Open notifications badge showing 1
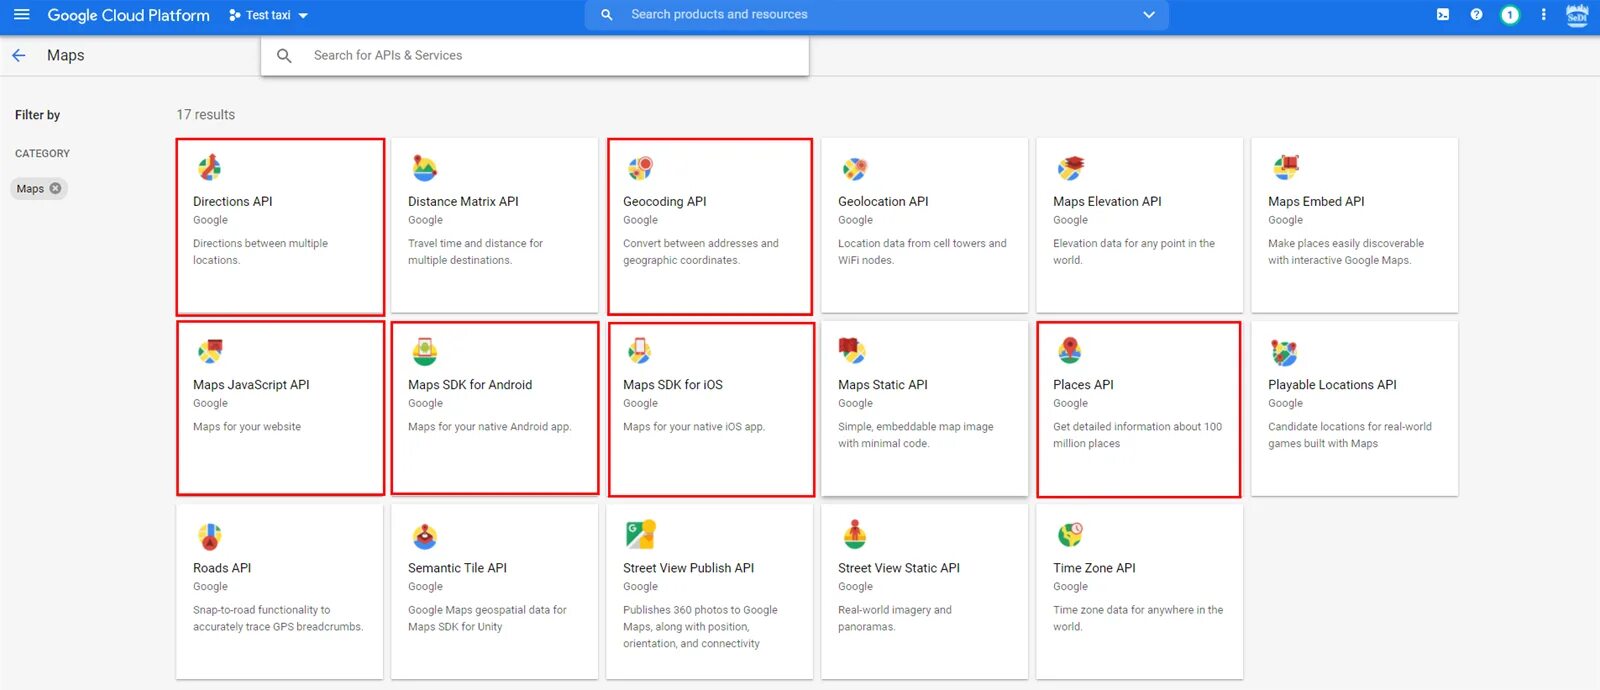1600x690 pixels. click(x=1510, y=15)
